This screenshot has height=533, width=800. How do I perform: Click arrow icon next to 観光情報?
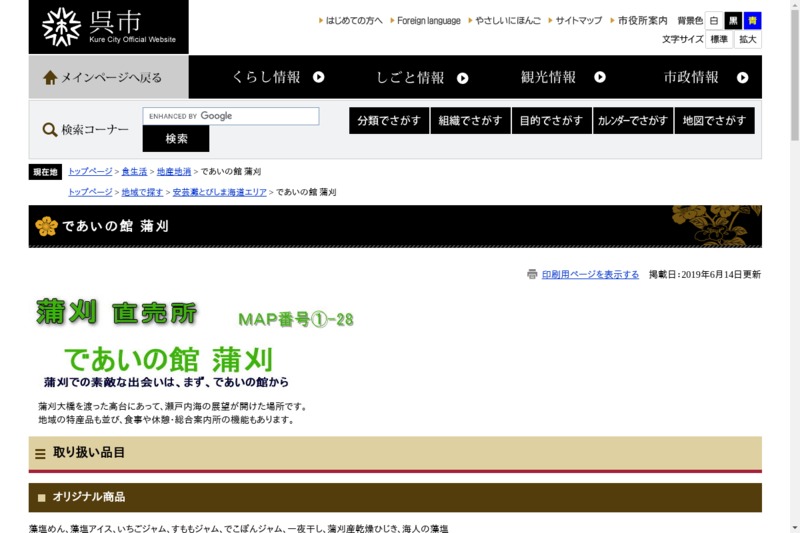600,77
